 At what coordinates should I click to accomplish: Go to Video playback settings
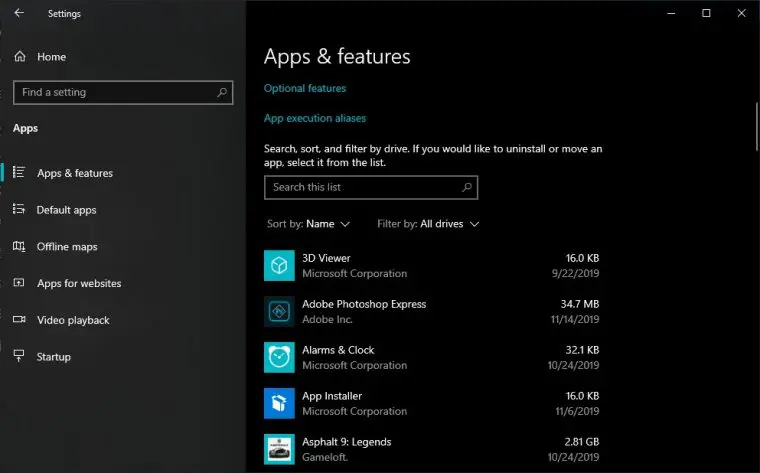(x=73, y=320)
